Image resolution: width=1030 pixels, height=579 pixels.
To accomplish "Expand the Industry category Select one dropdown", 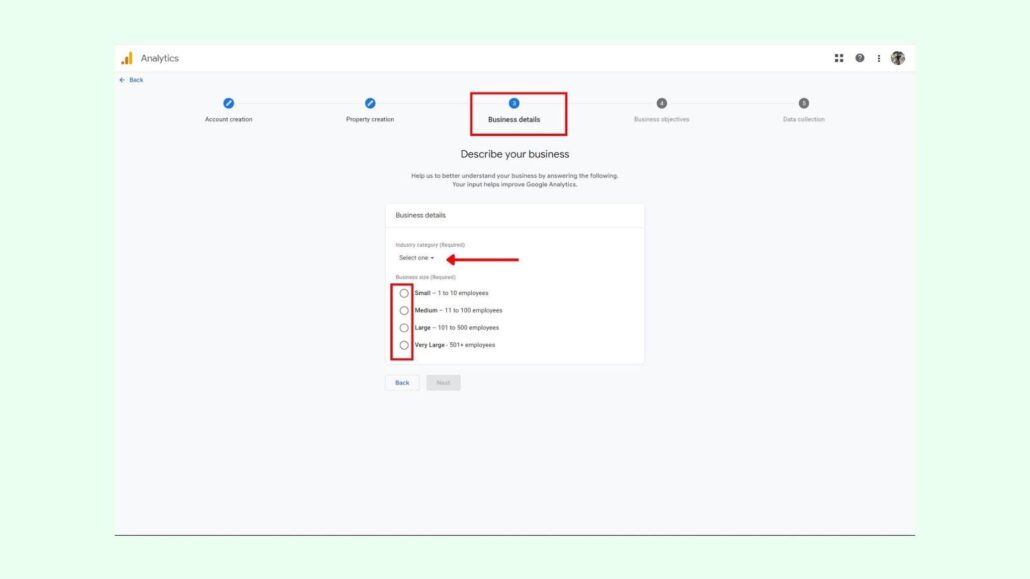I will point(416,258).
